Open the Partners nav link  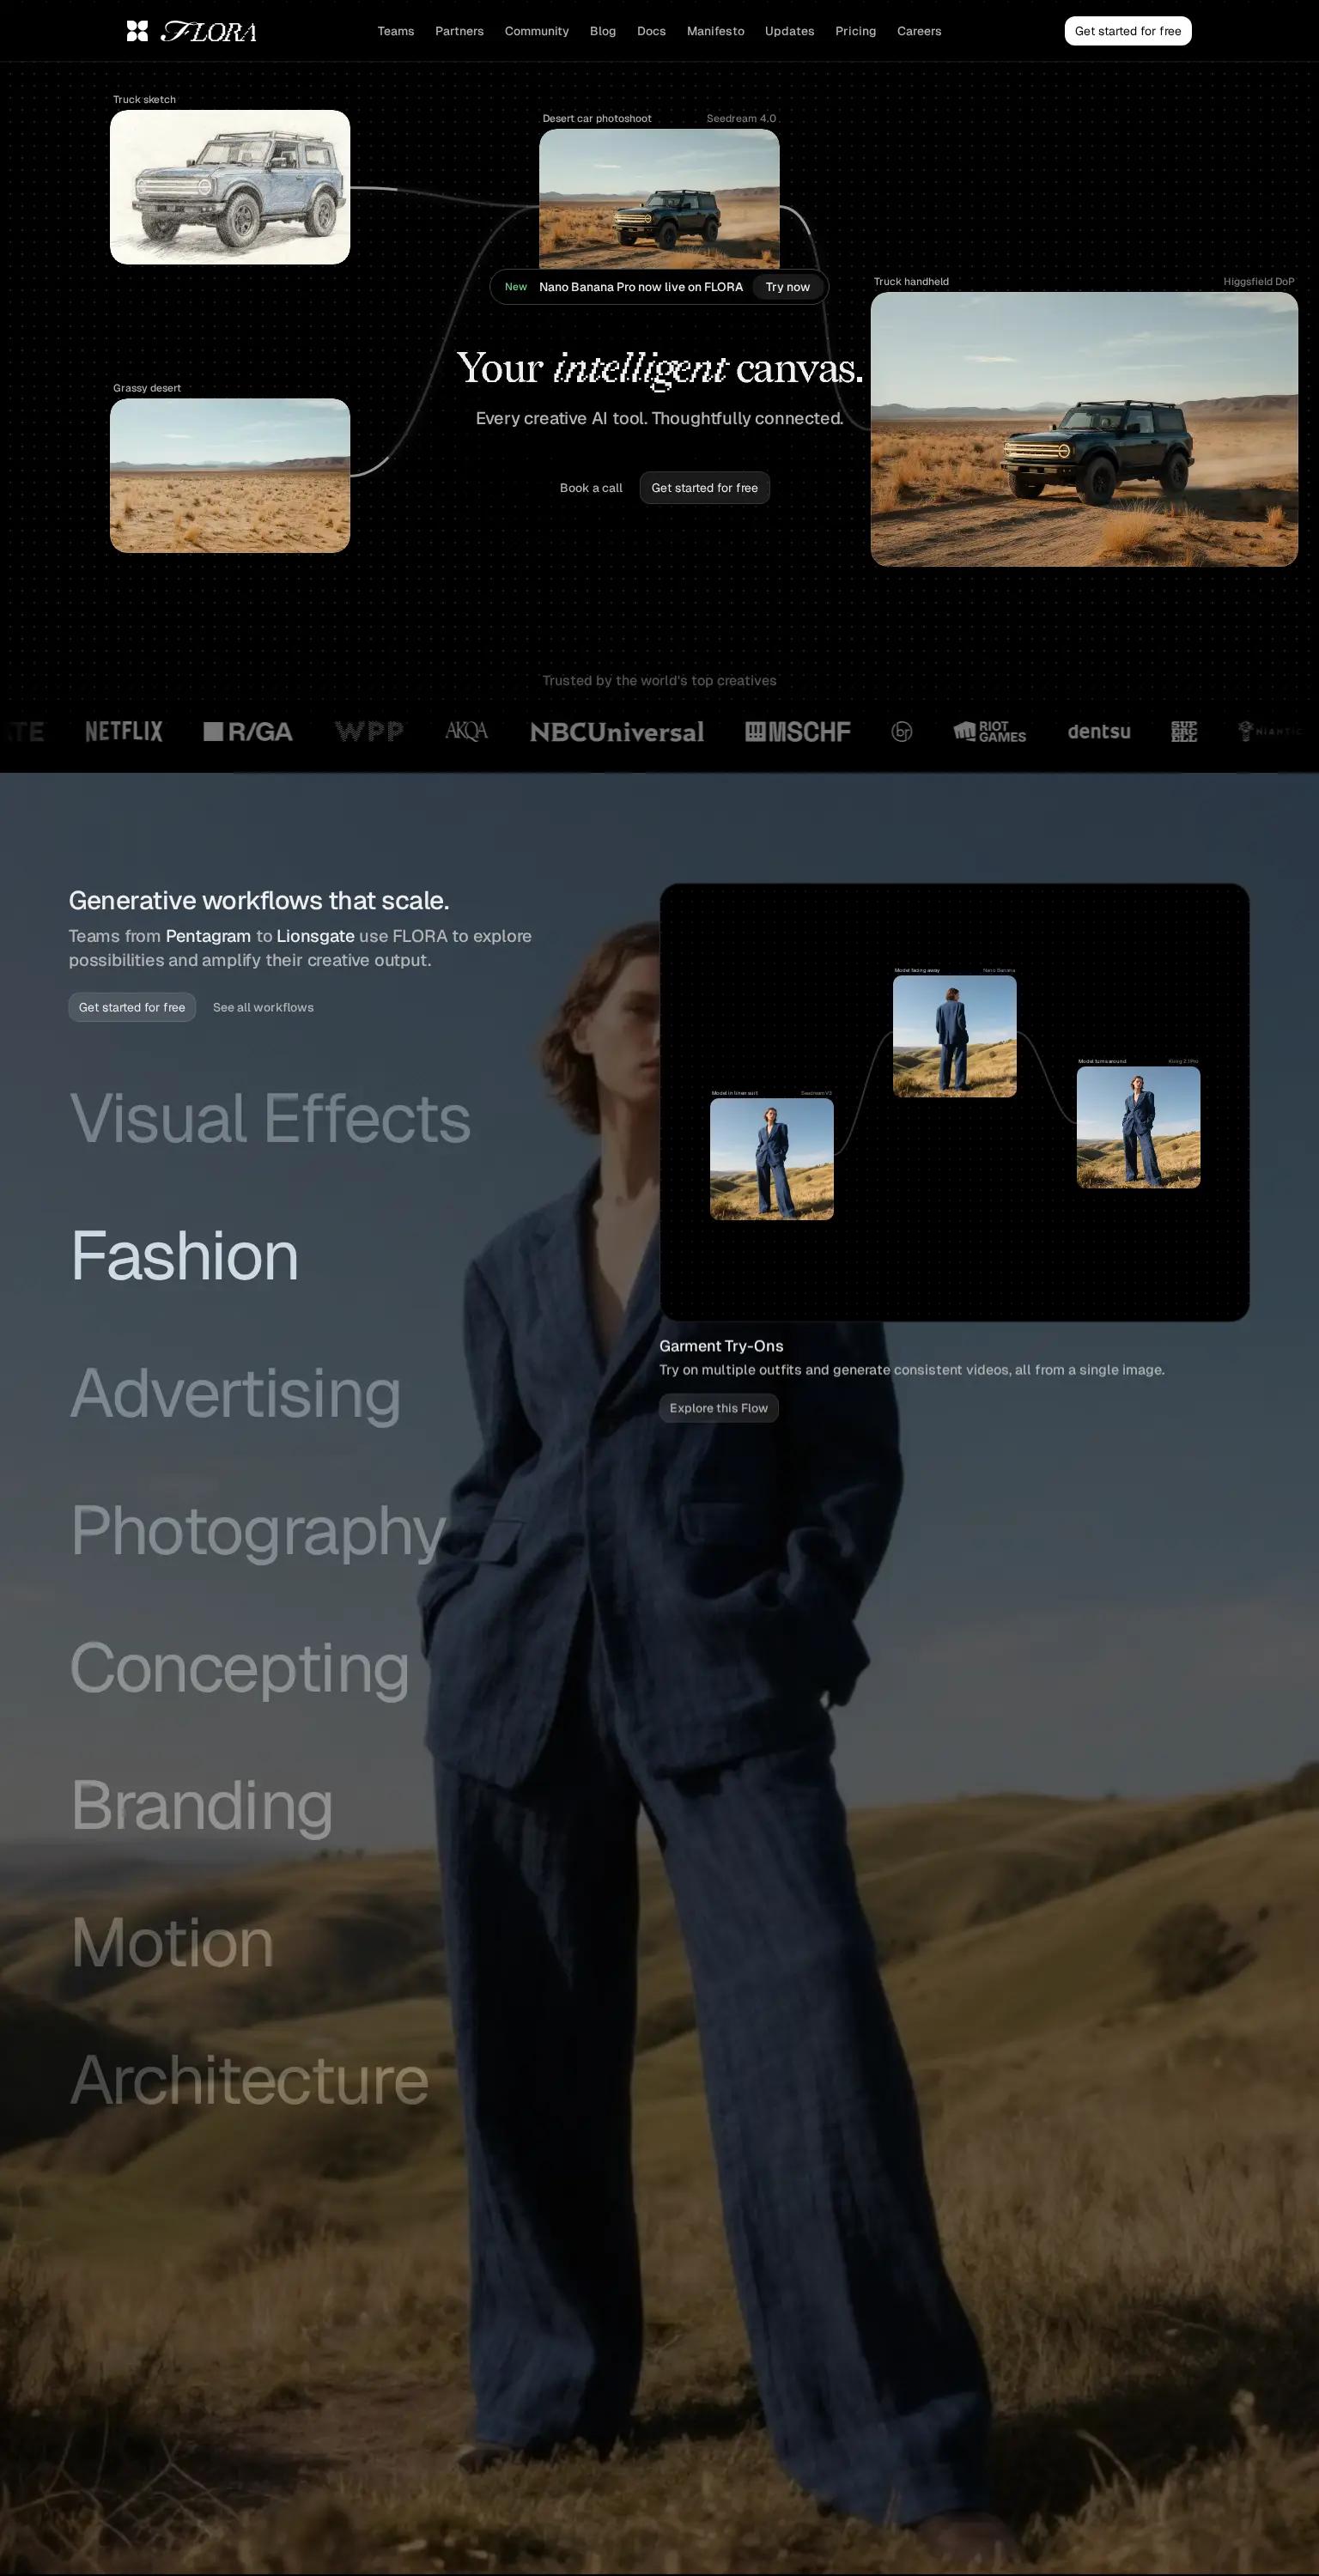pyautogui.click(x=459, y=31)
